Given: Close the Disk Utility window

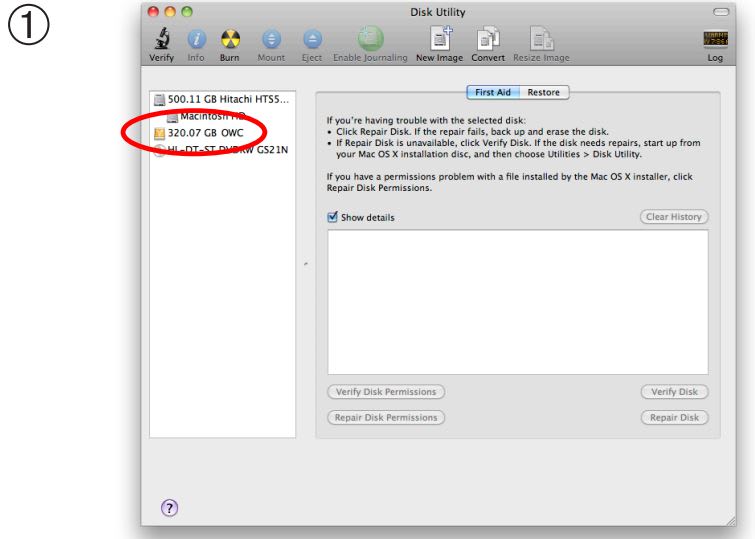Looking at the screenshot, I should (153, 12).
